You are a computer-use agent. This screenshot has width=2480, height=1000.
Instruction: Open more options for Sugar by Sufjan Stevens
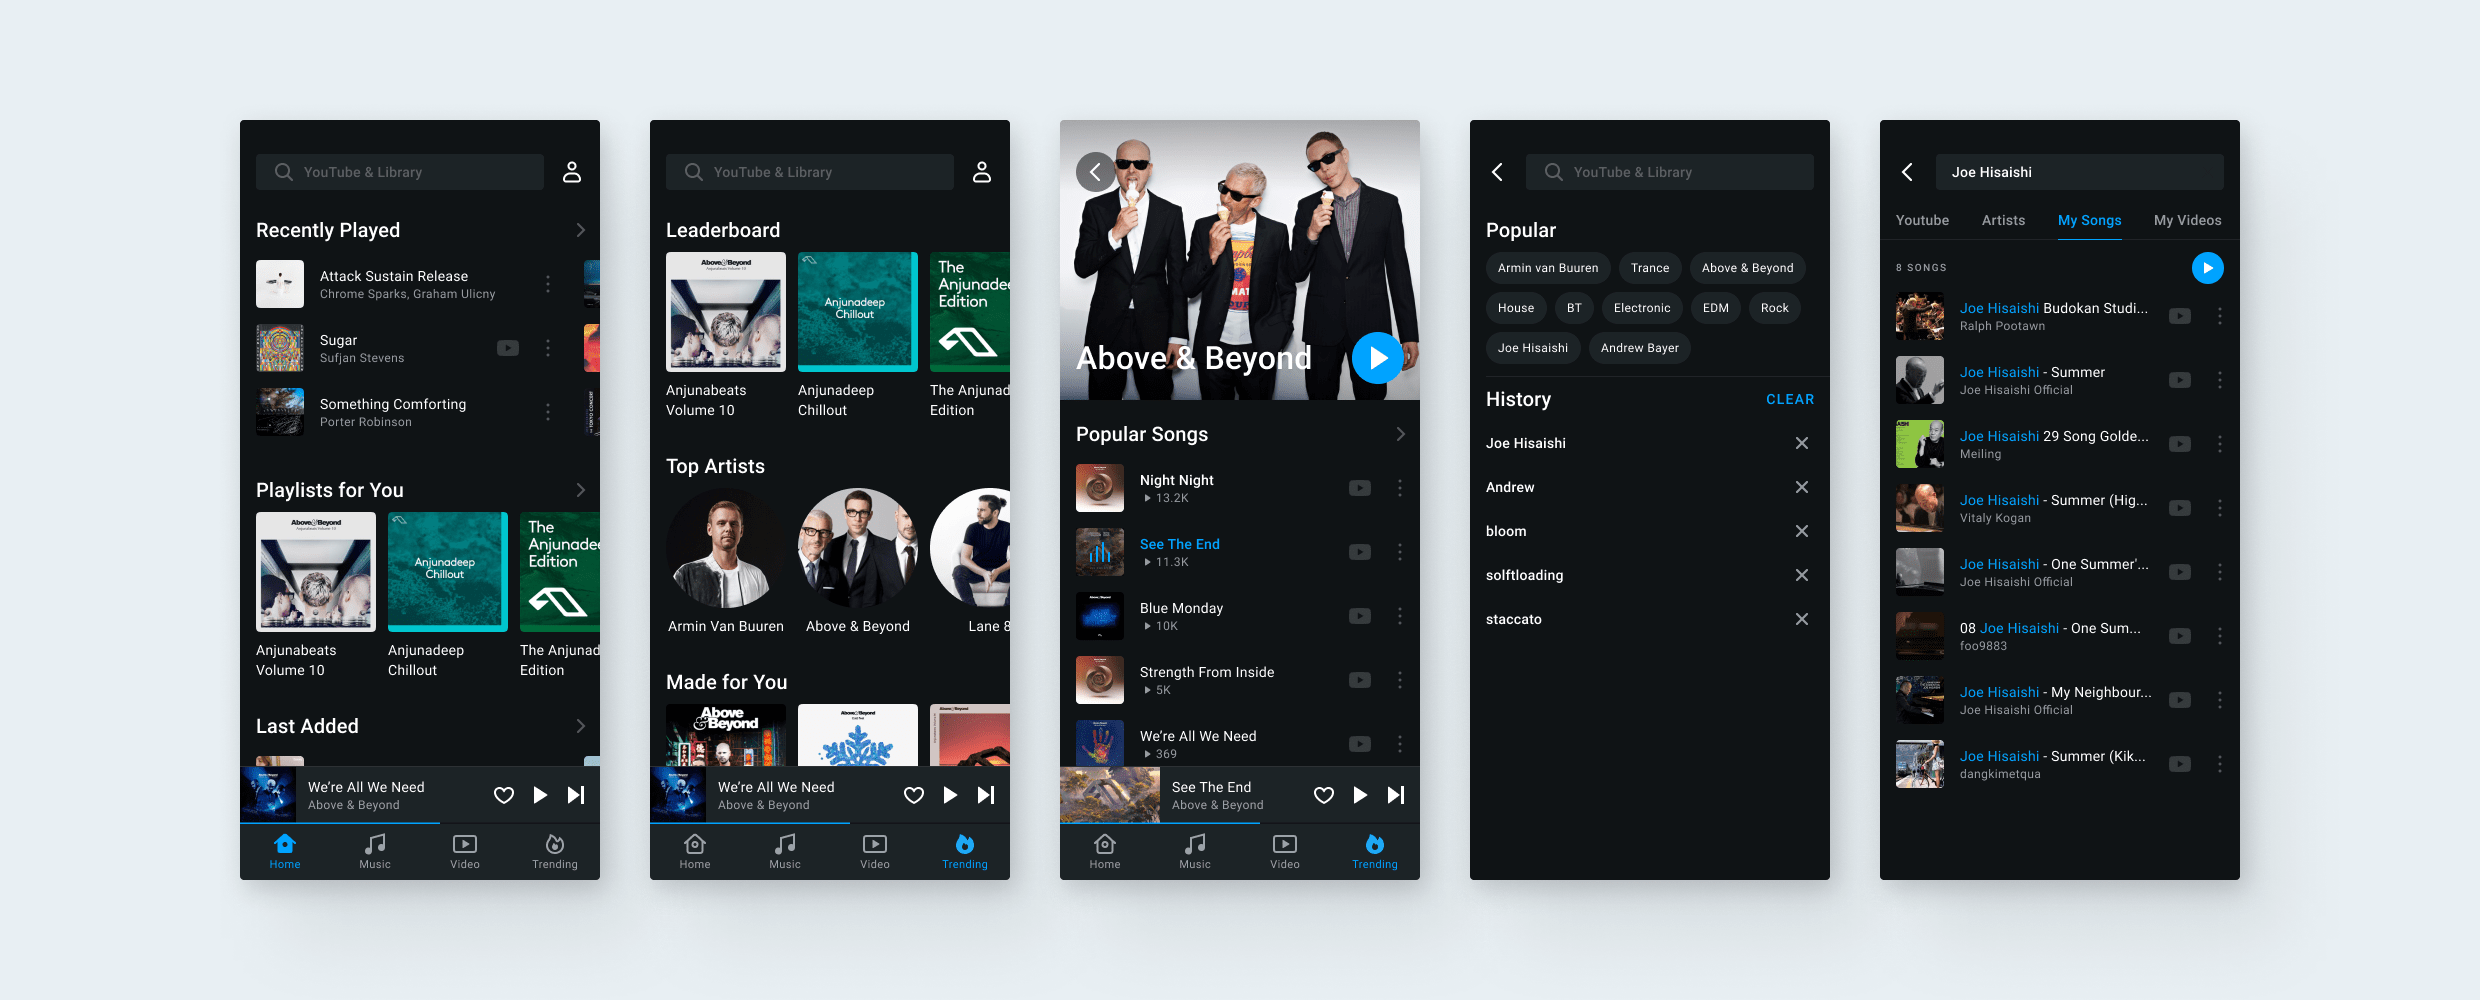point(548,348)
